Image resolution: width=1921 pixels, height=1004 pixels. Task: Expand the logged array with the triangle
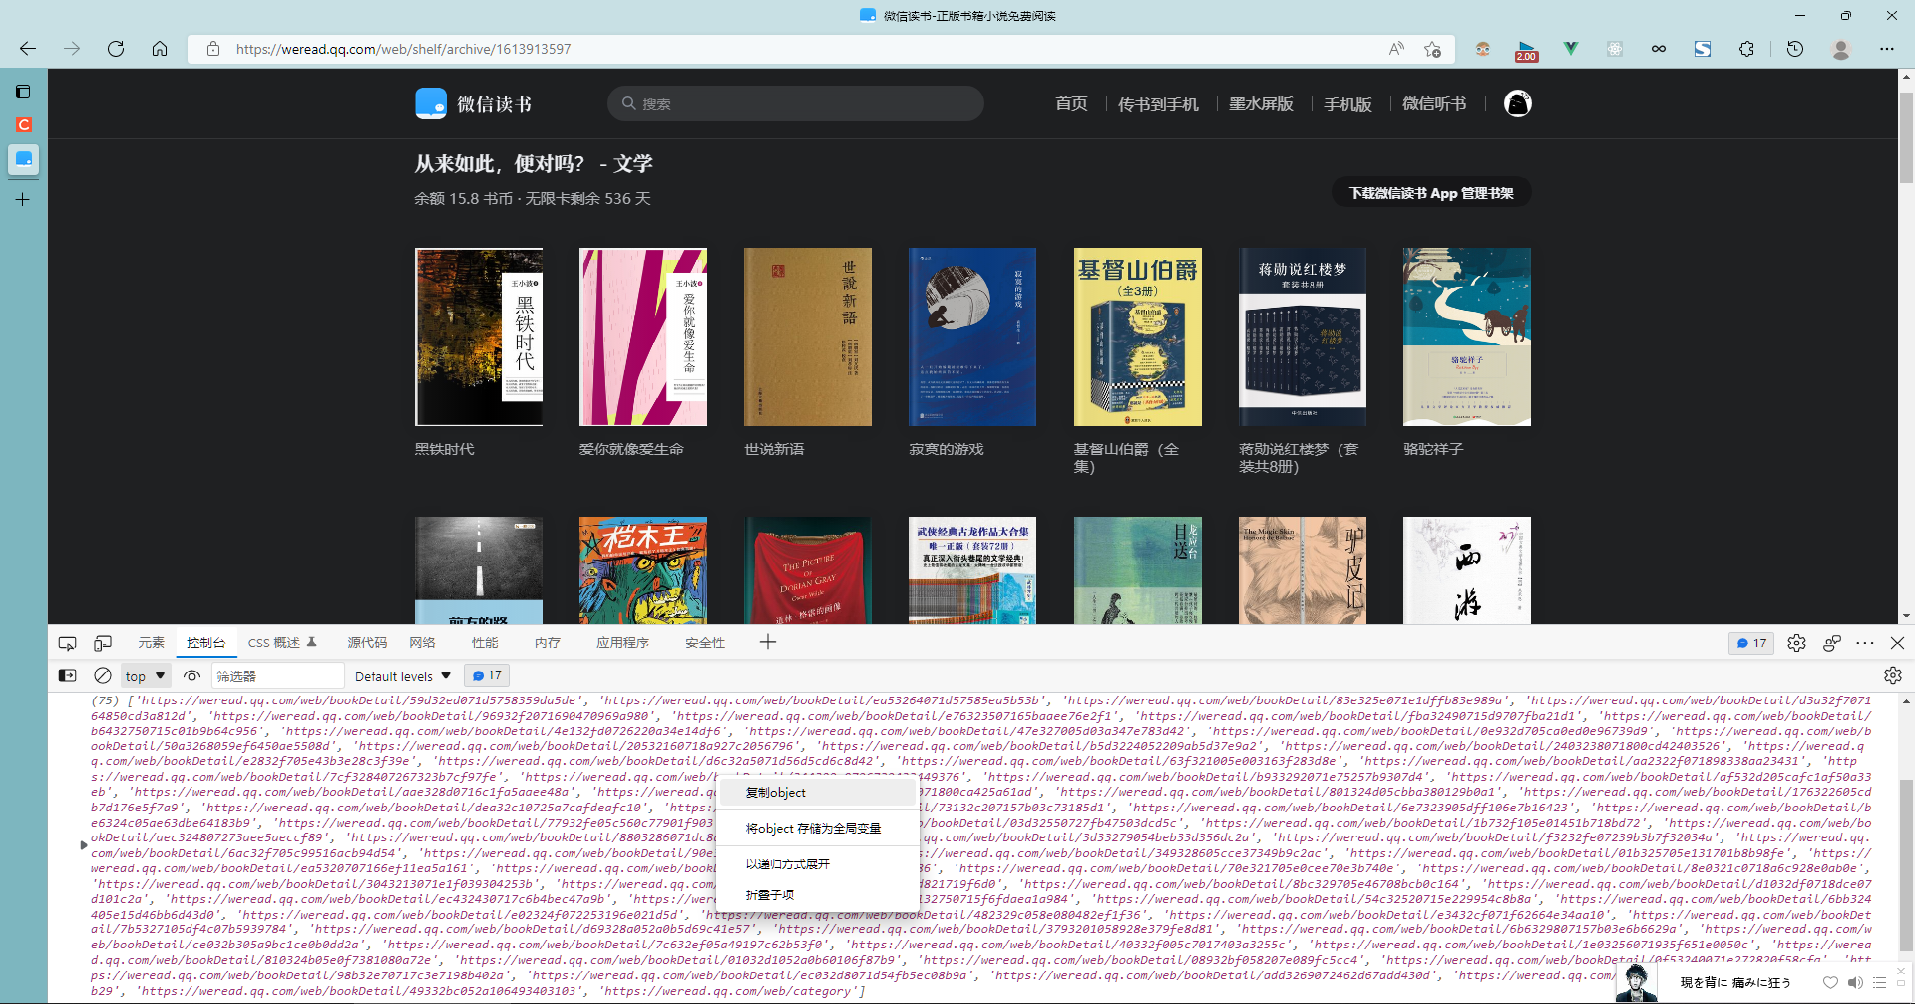84,845
